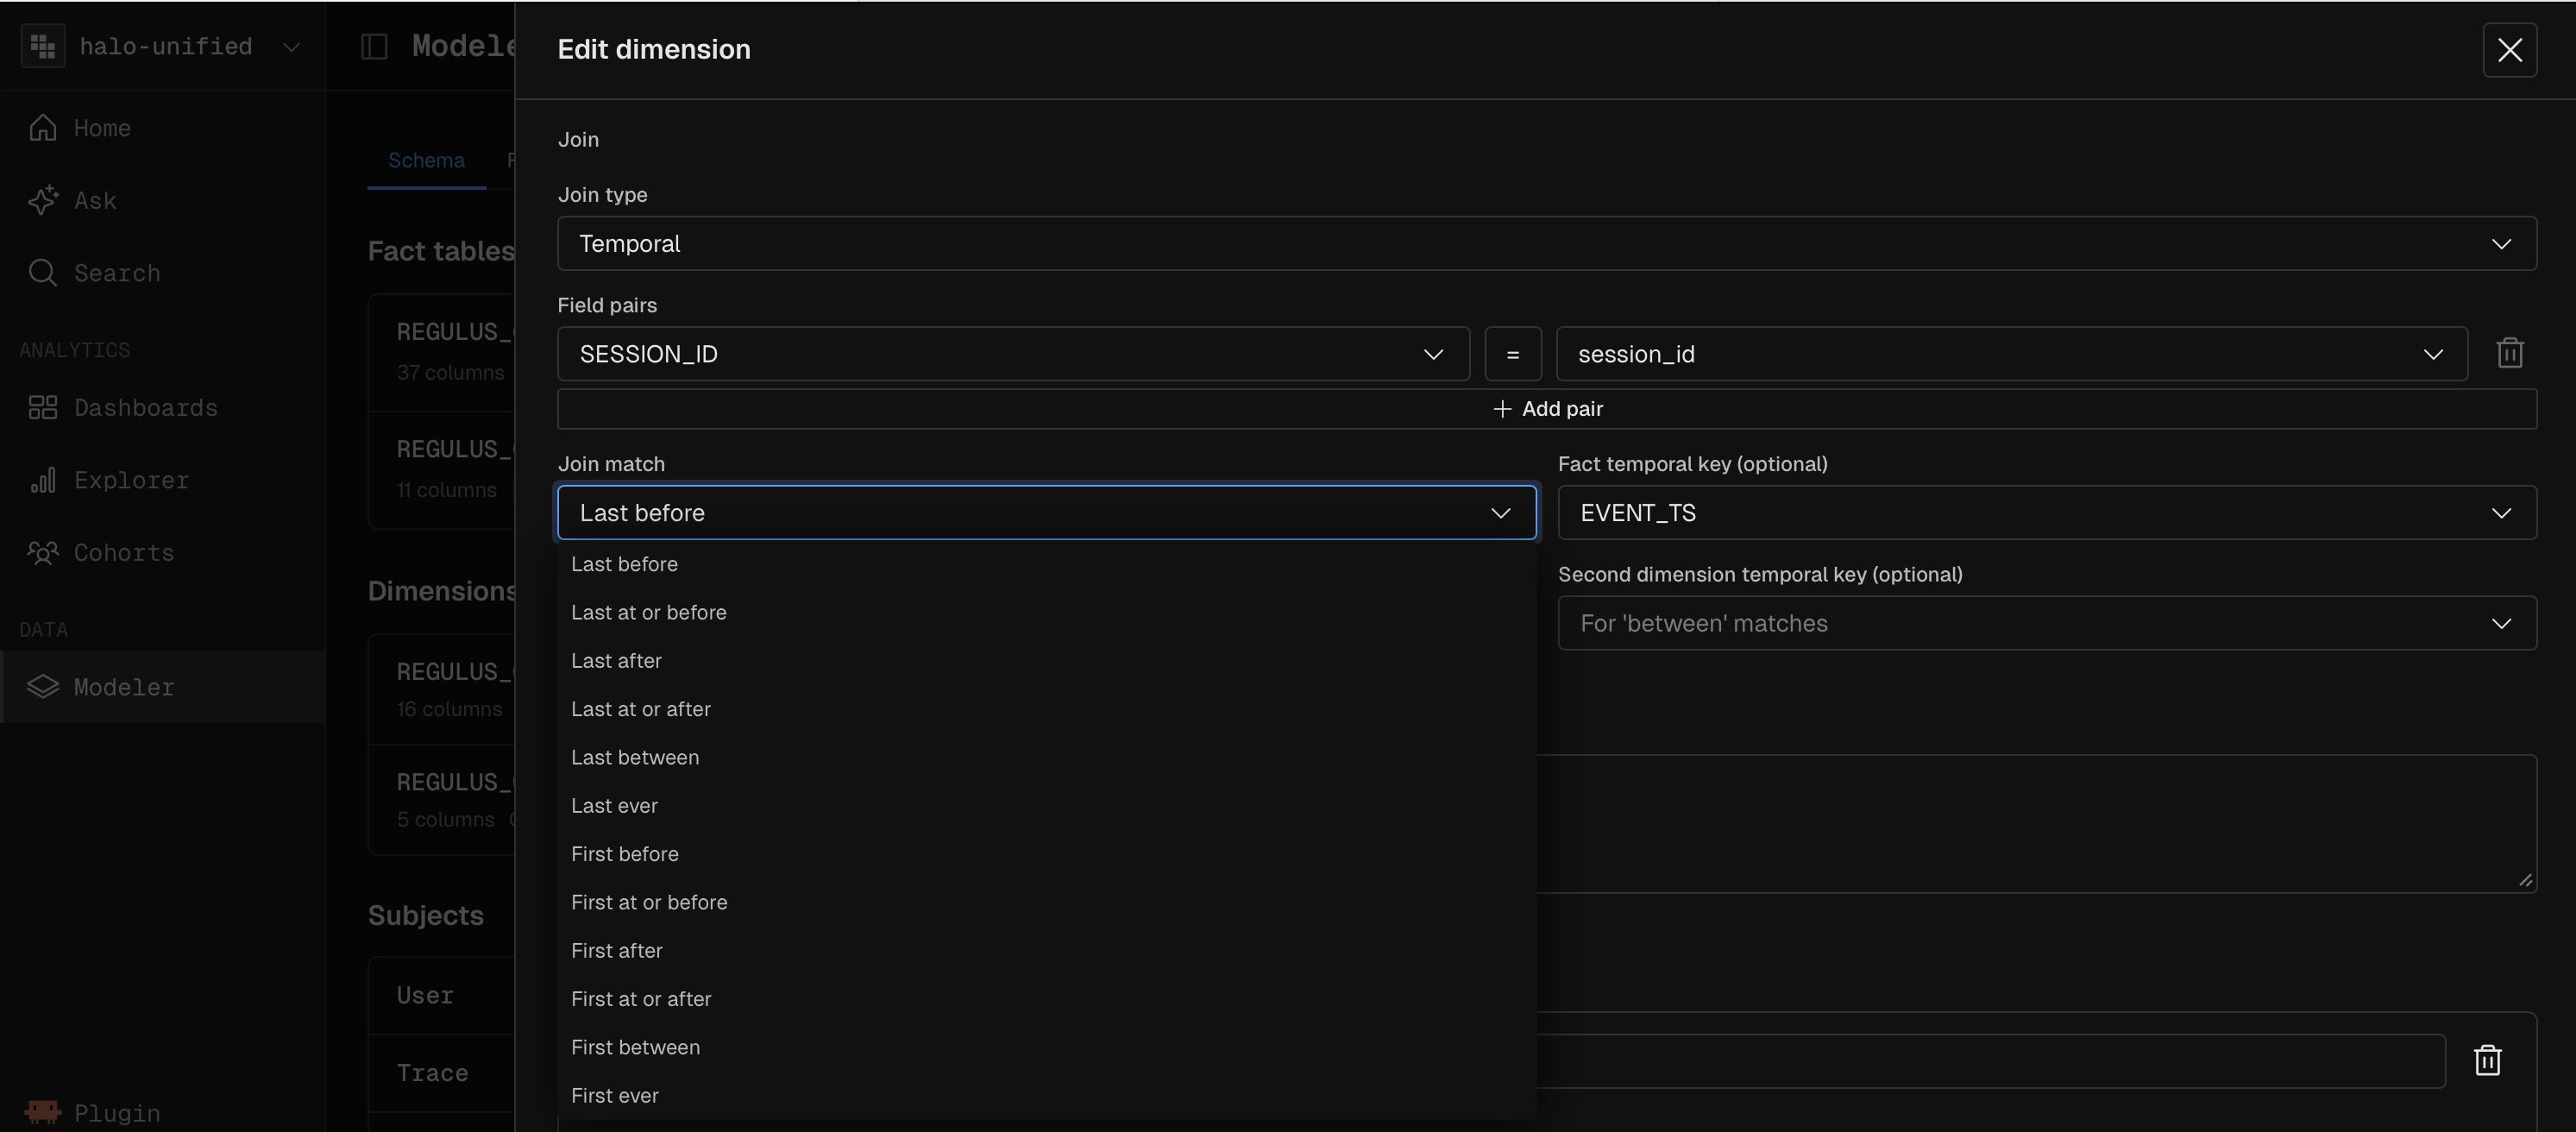The image size is (2576, 1132).
Task: Select 'Last after' option
Action: coord(1046,661)
